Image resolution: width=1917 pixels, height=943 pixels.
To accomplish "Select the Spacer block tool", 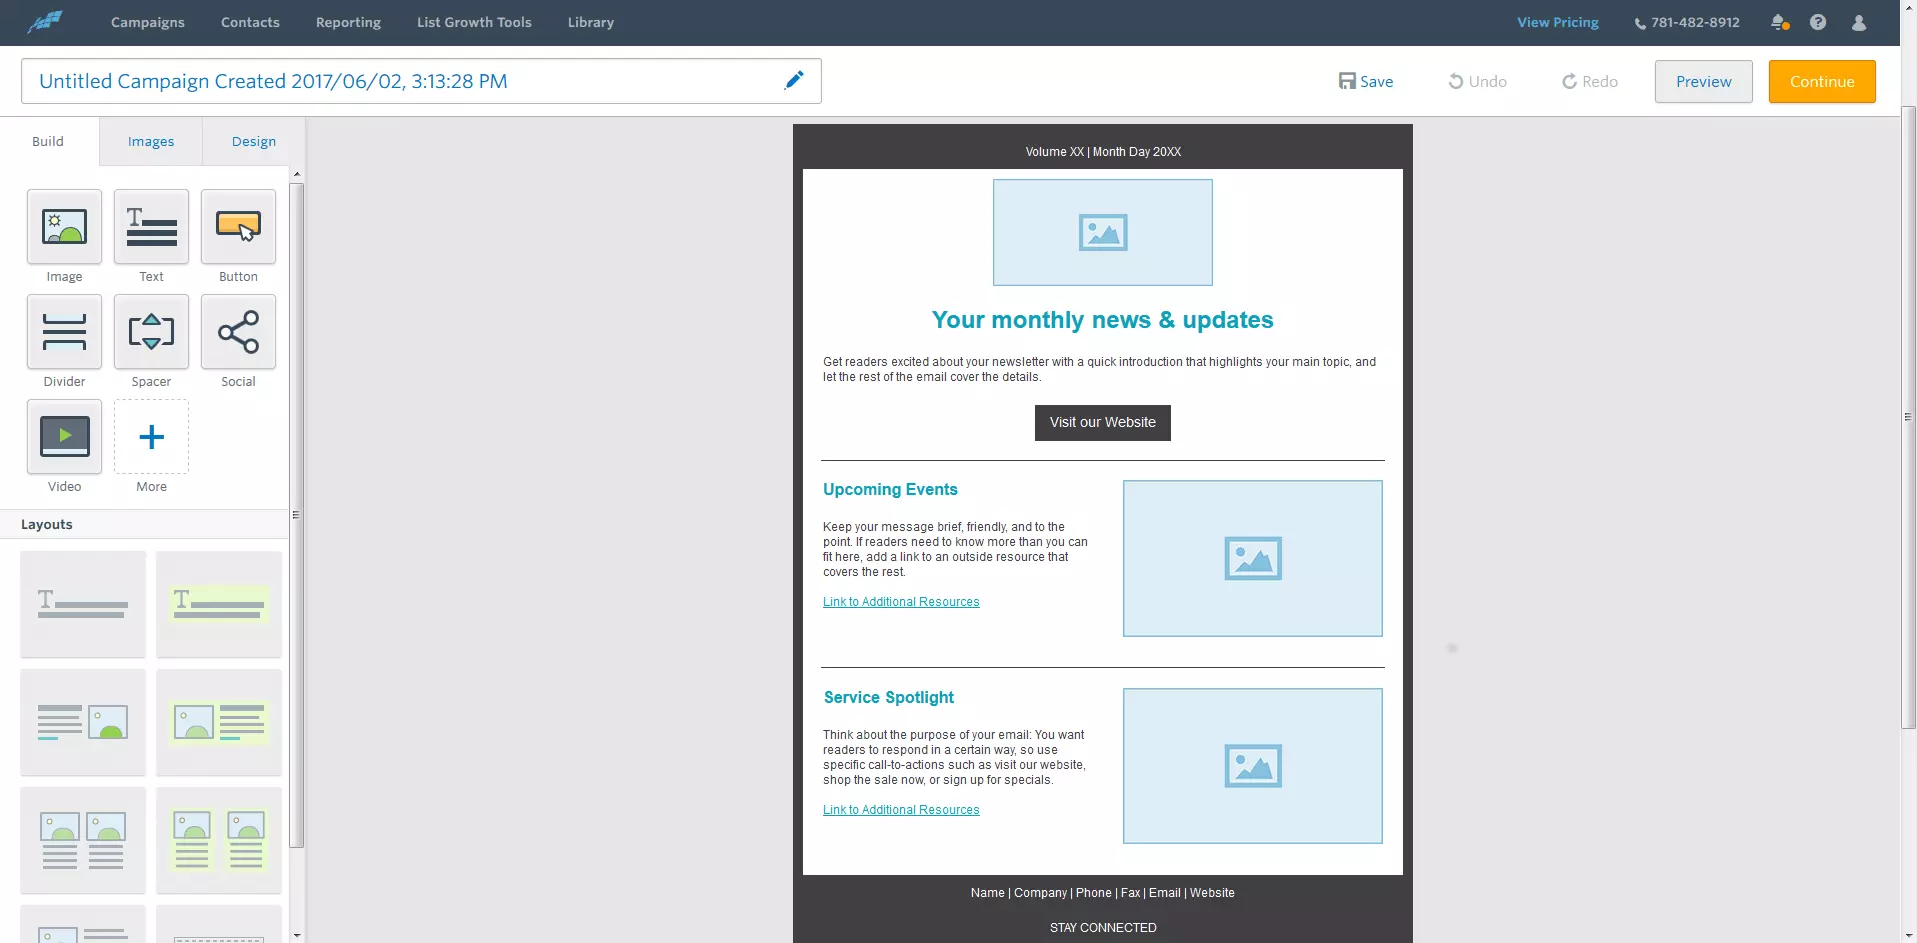I will tap(151, 332).
